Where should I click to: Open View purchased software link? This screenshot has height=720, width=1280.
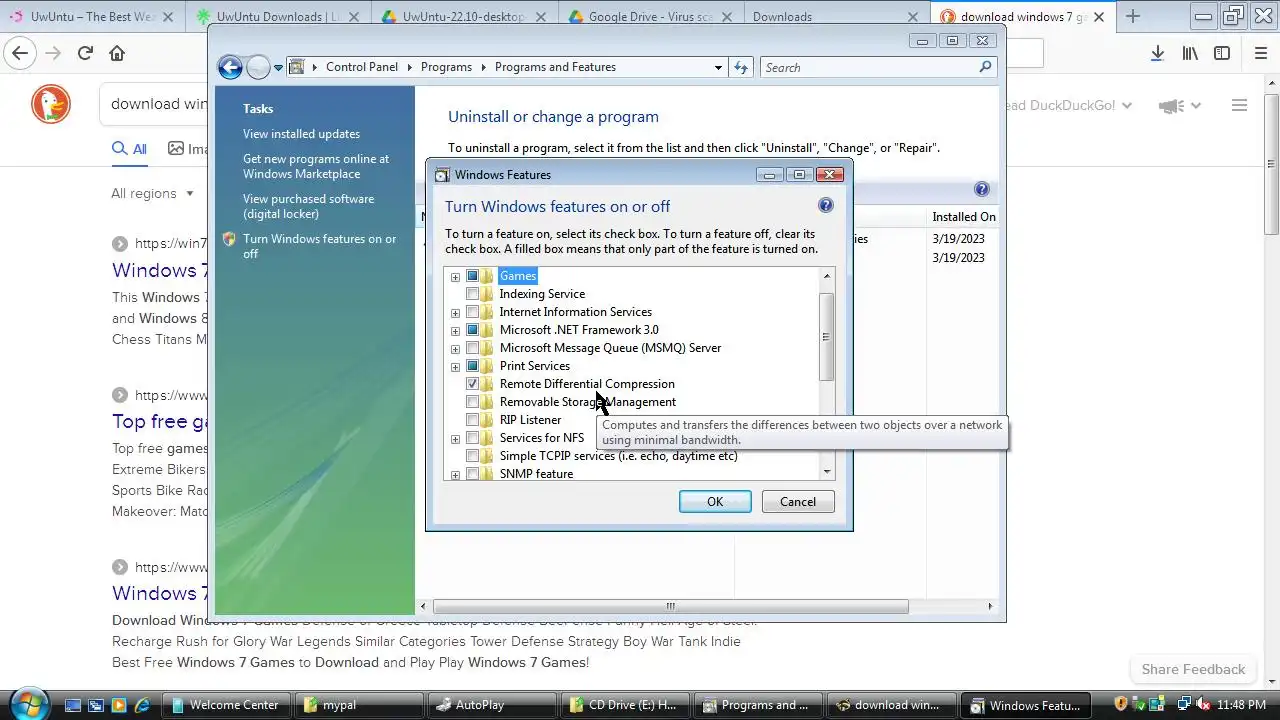[x=308, y=206]
